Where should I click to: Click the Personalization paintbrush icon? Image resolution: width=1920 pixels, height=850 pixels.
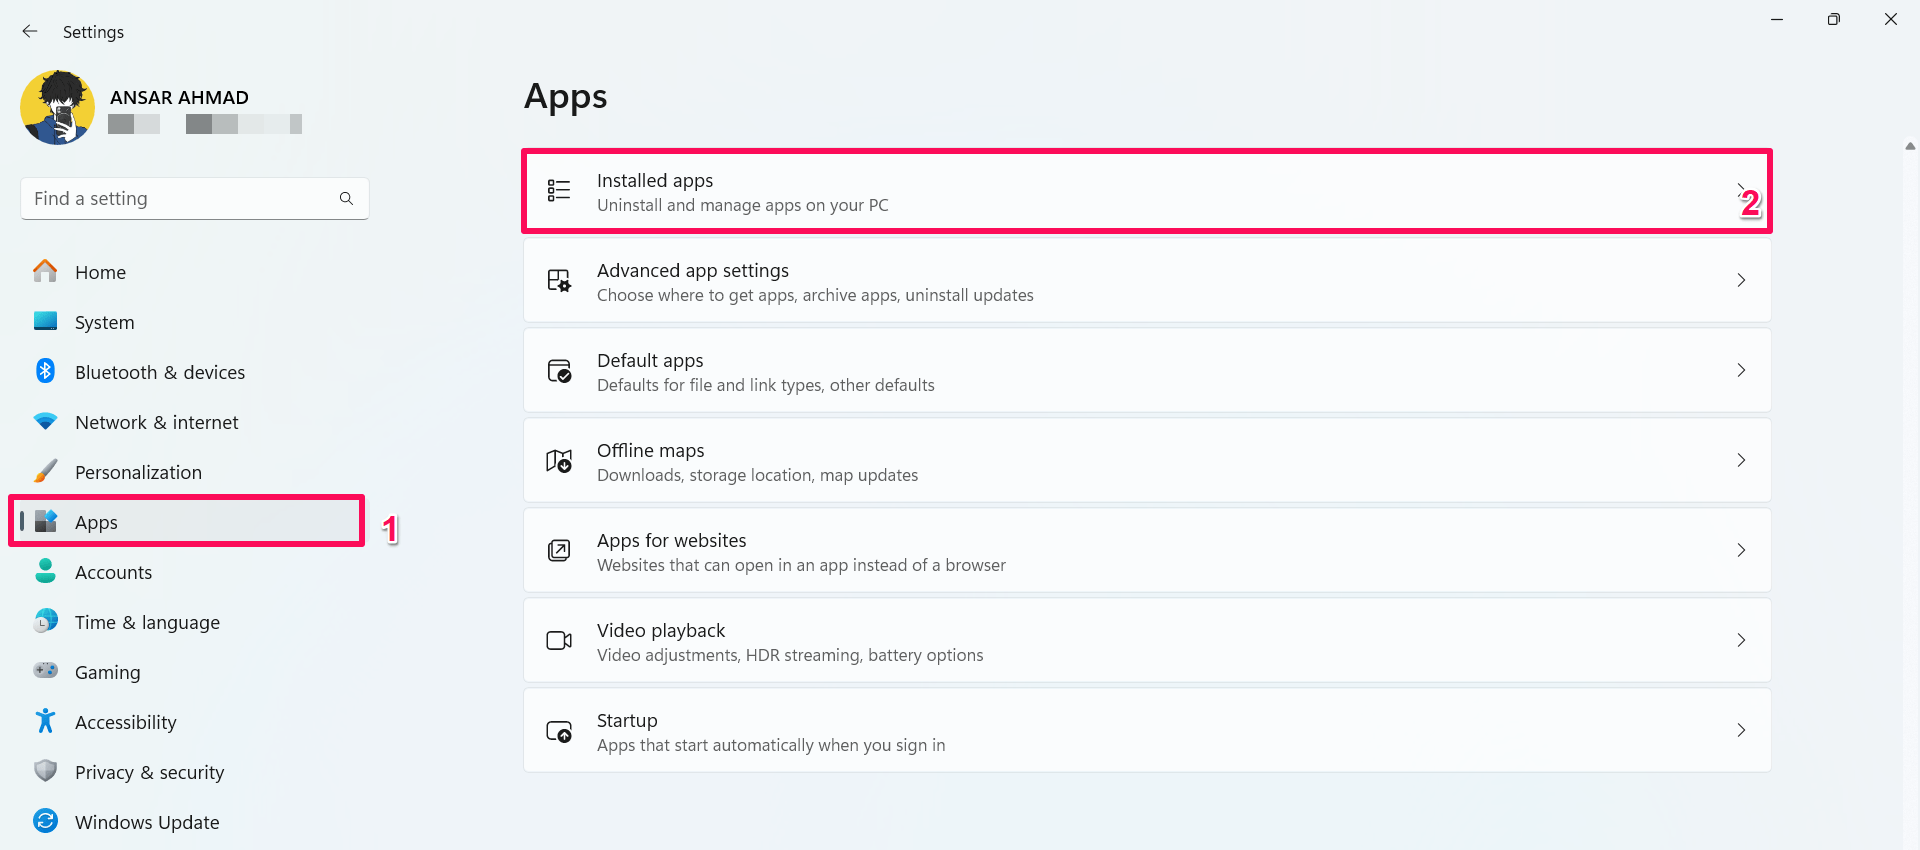coord(45,471)
